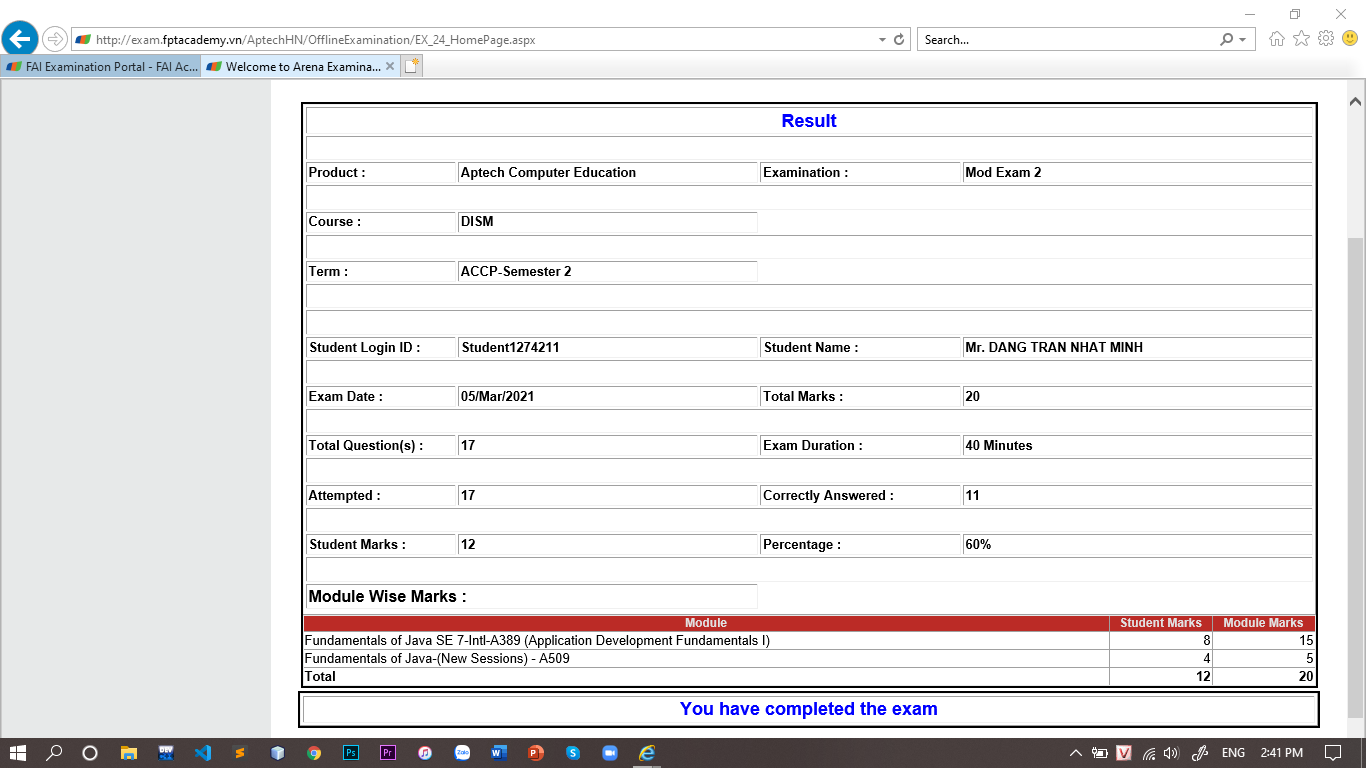Open Zalo from the taskbar
The height and width of the screenshot is (768, 1366).
pyautogui.click(x=462, y=752)
